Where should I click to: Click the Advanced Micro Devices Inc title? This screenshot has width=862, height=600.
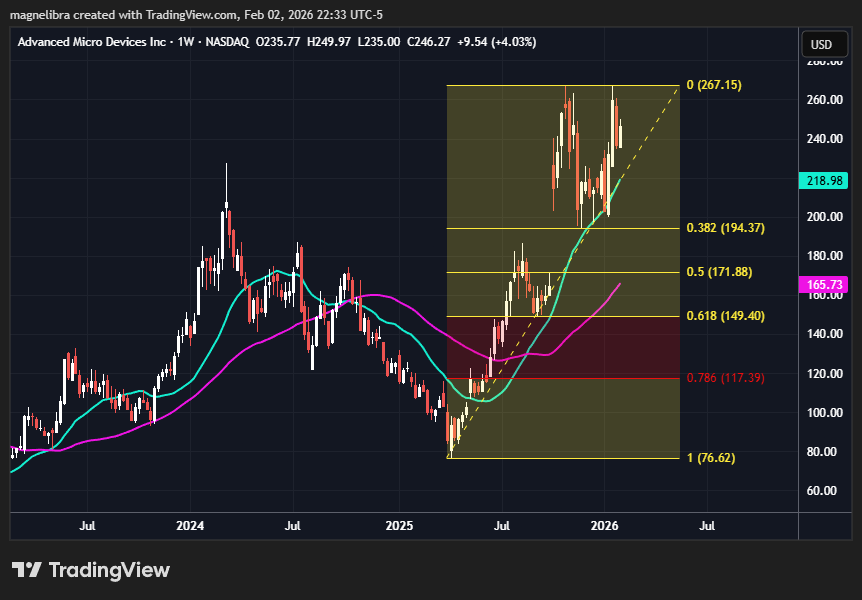[x=92, y=42]
